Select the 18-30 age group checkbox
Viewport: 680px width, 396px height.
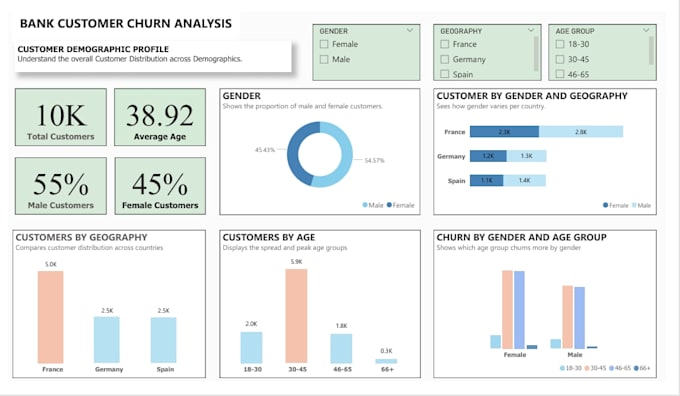tap(560, 44)
